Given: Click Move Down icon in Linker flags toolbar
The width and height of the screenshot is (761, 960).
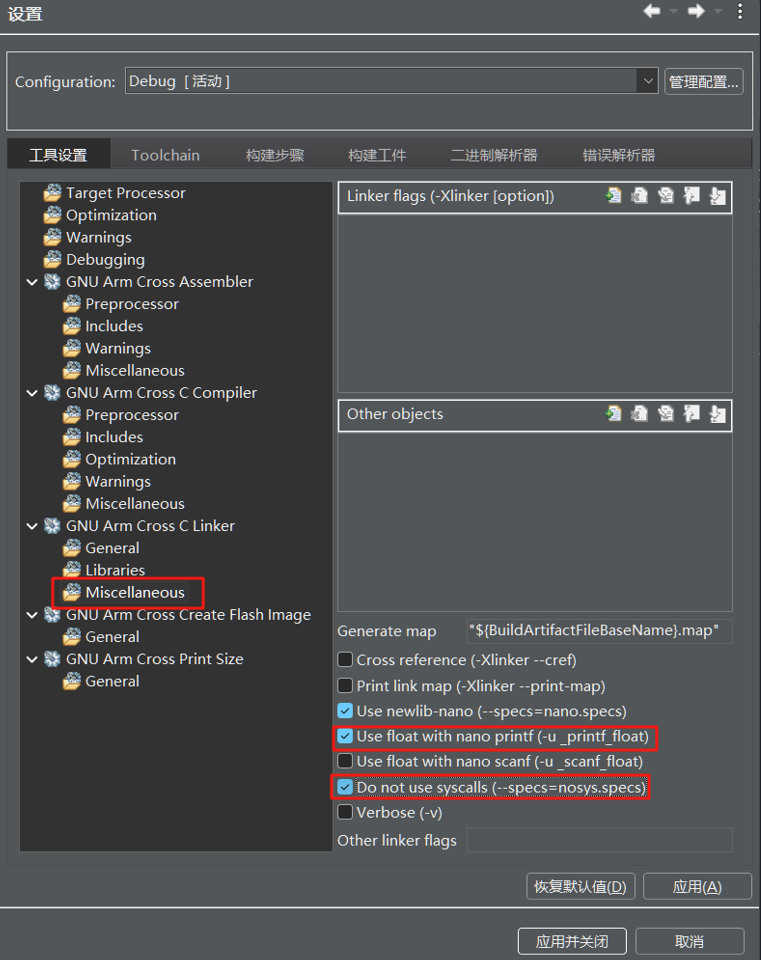Looking at the screenshot, I should (x=718, y=196).
